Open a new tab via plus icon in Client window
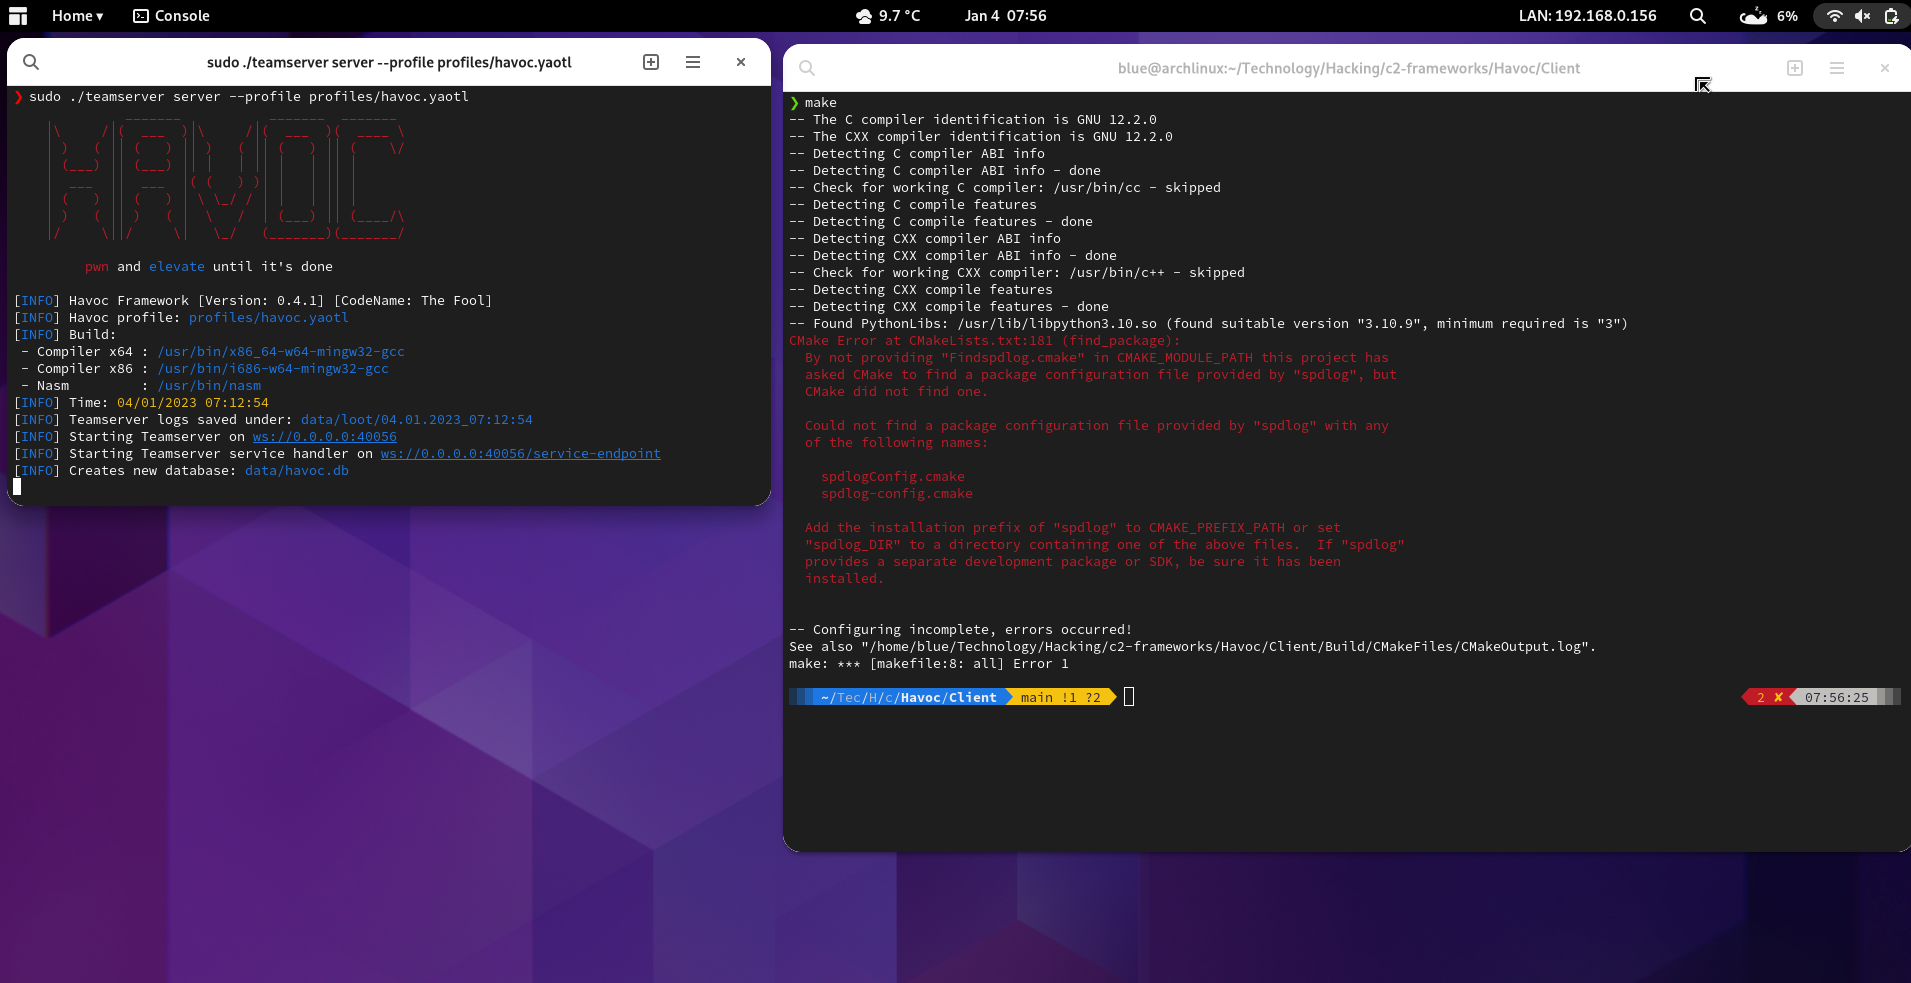This screenshot has height=983, width=1911. 1793,67
